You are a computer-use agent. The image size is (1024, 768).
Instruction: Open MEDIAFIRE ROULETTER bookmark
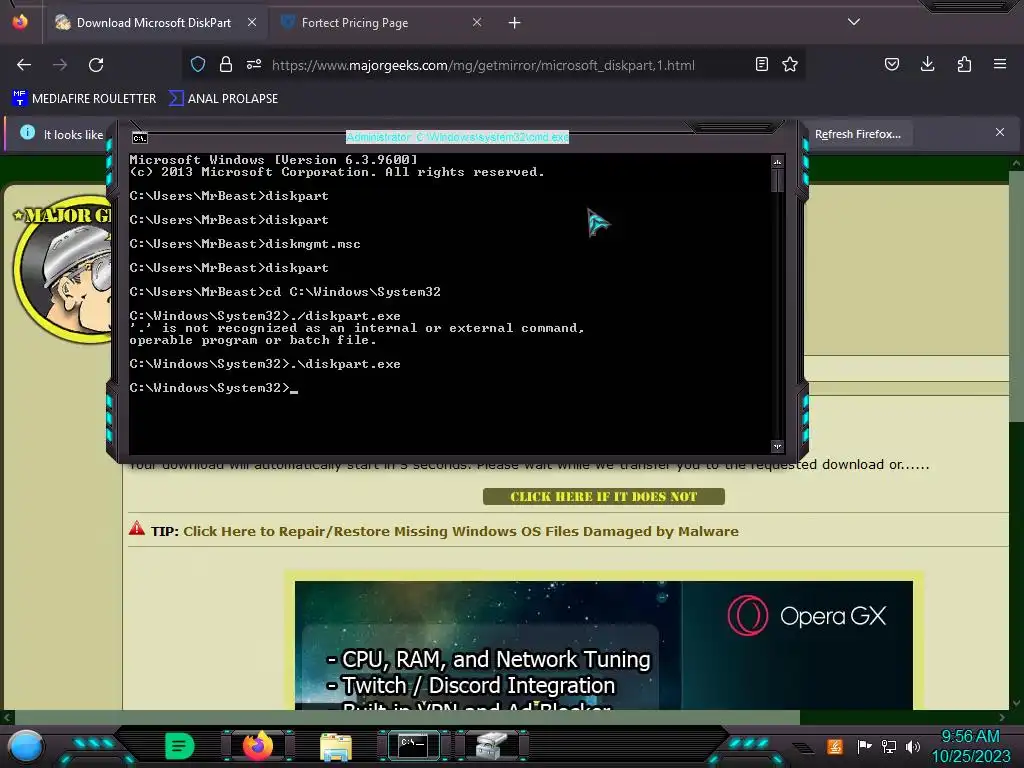(x=84, y=99)
